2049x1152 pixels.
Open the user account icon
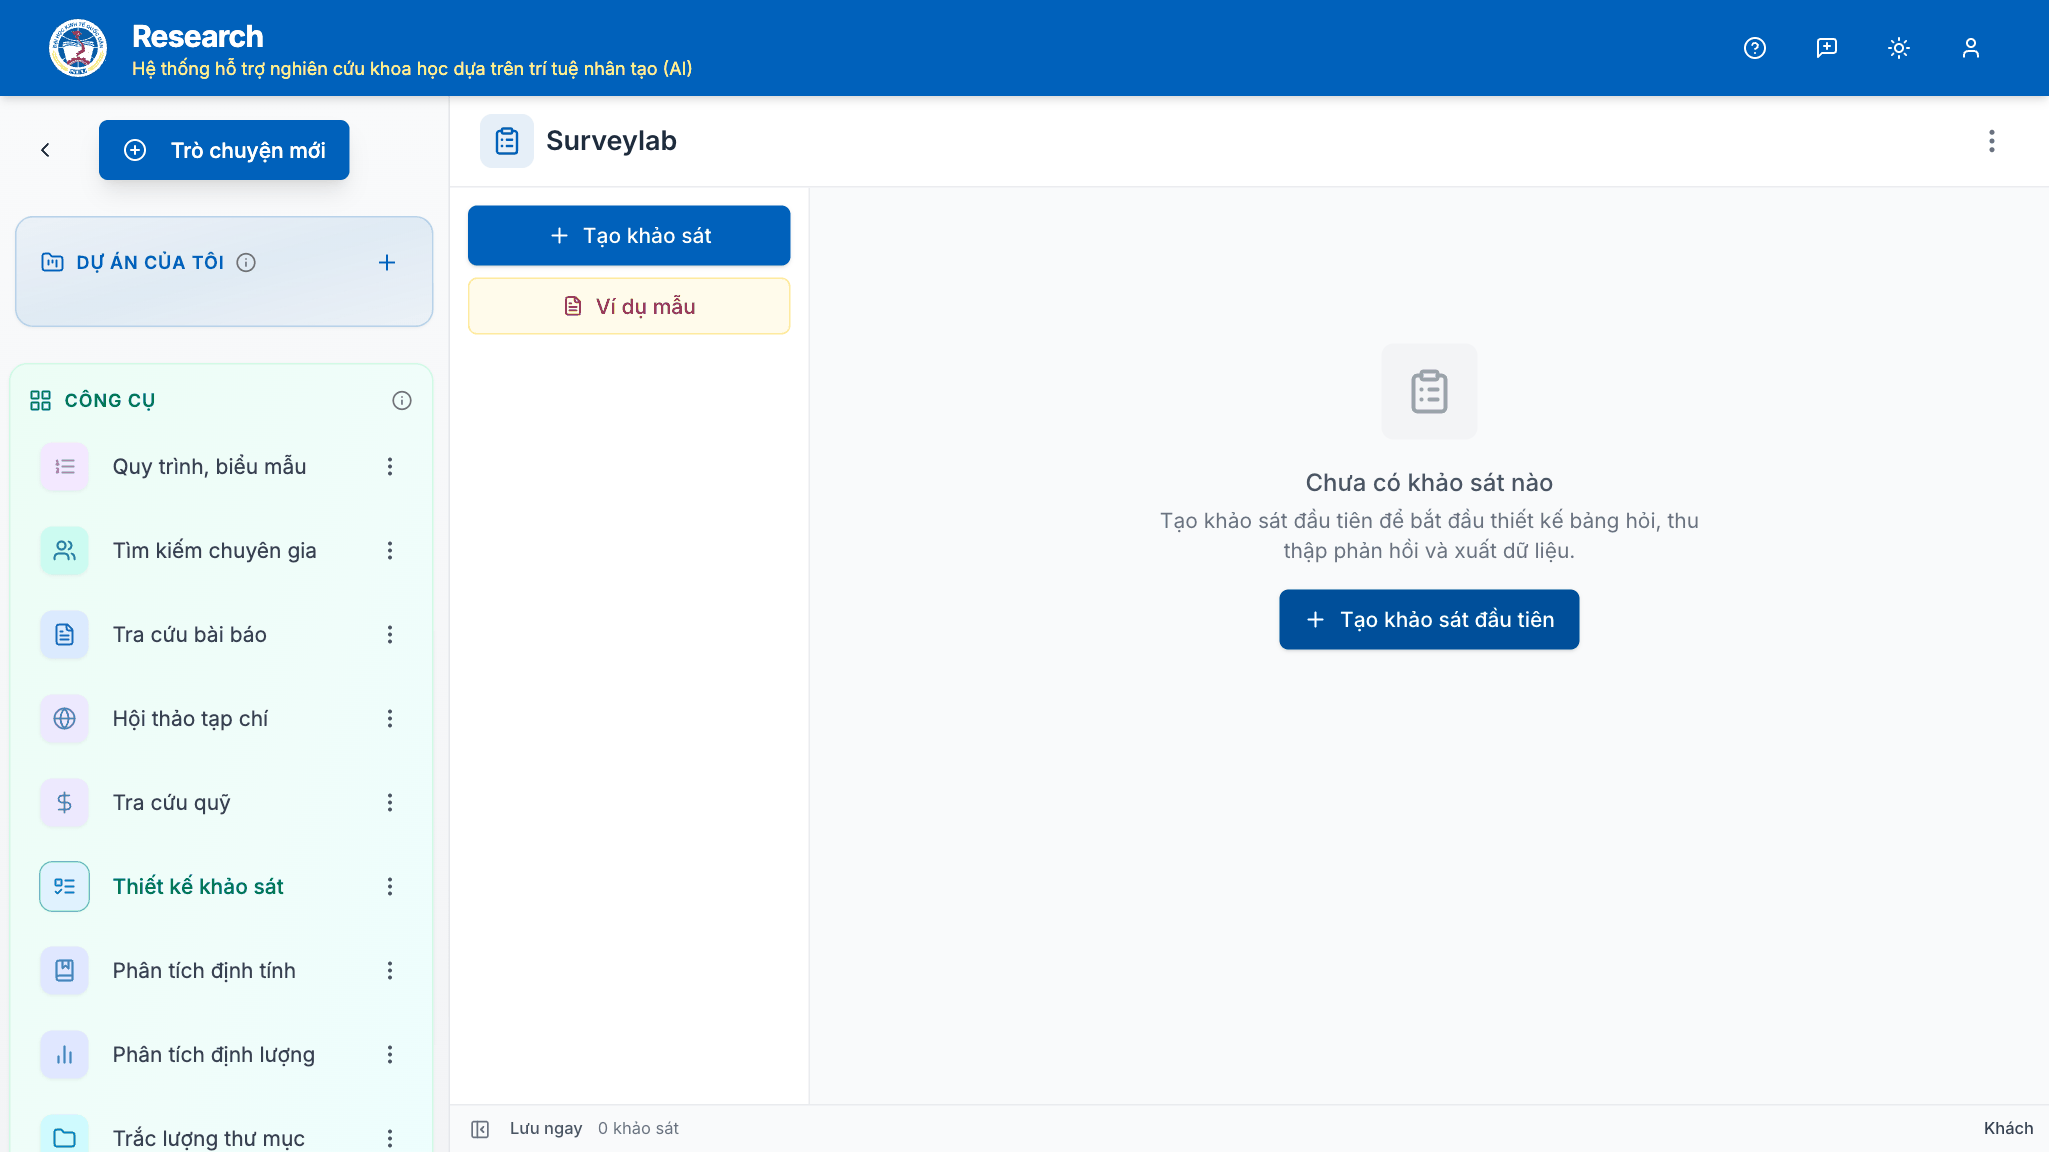1971,48
